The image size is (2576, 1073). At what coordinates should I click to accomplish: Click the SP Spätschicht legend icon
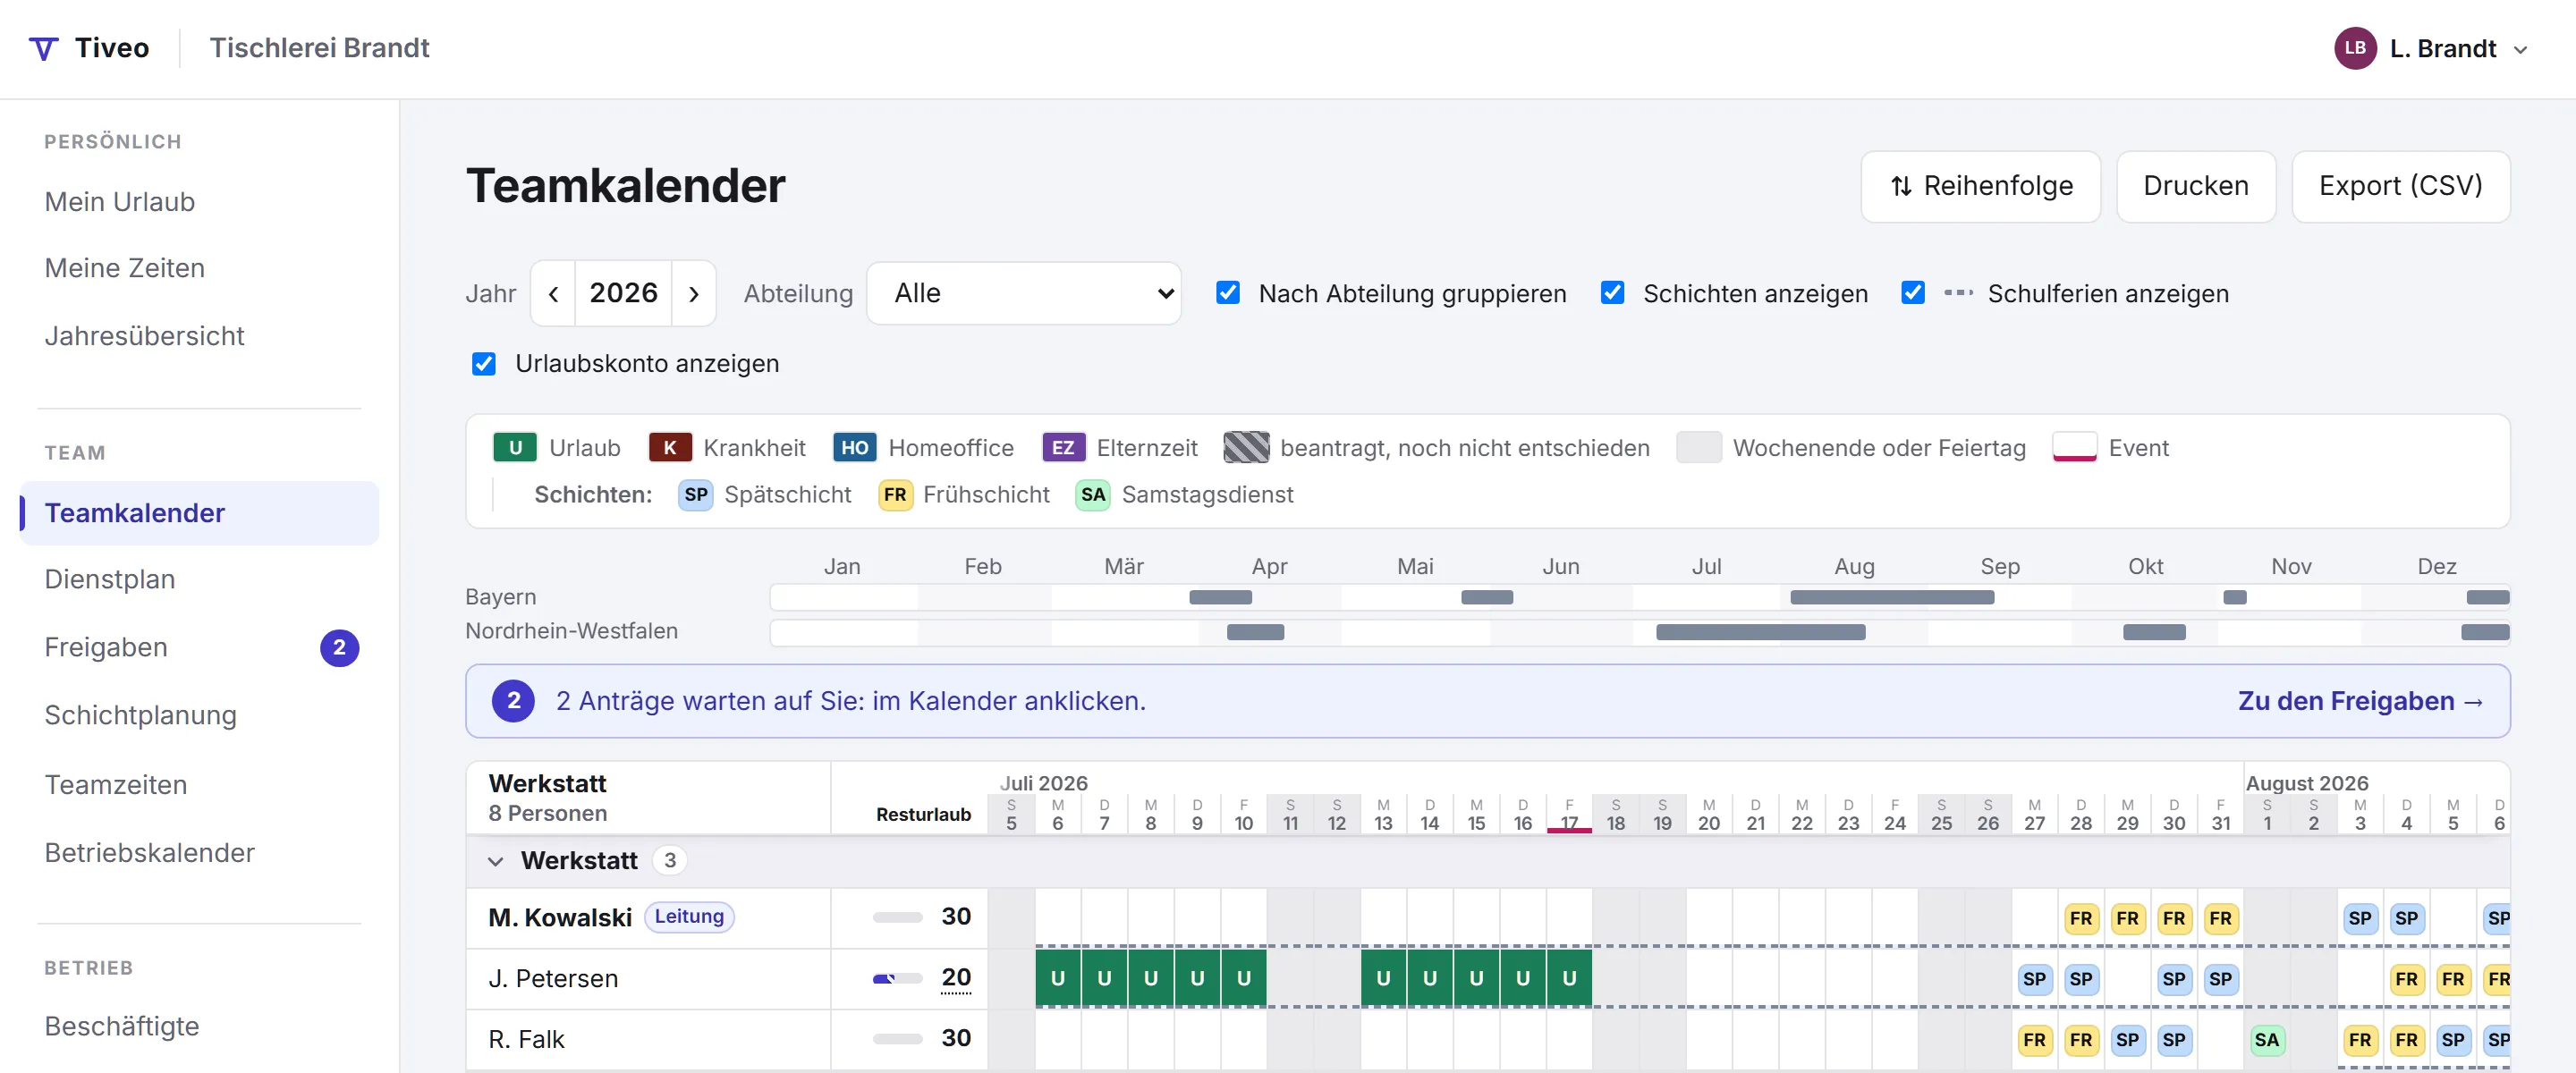click(x=696, y=495)
